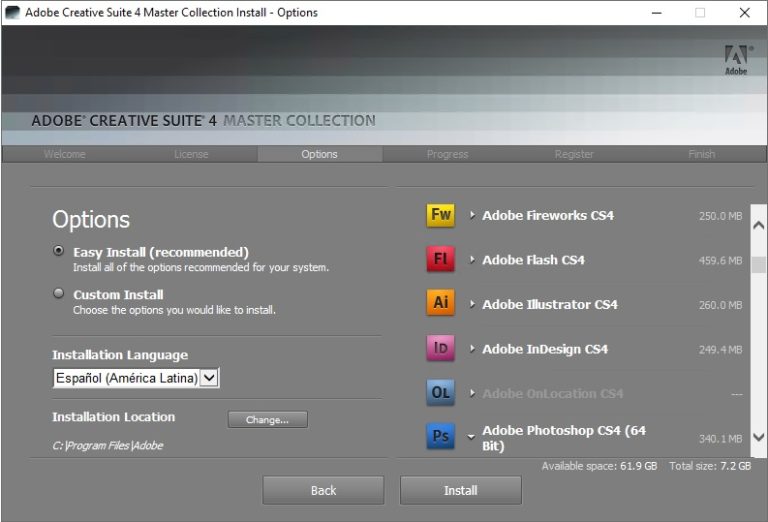
Task: Click the Back button
Action: click(323, 490)
